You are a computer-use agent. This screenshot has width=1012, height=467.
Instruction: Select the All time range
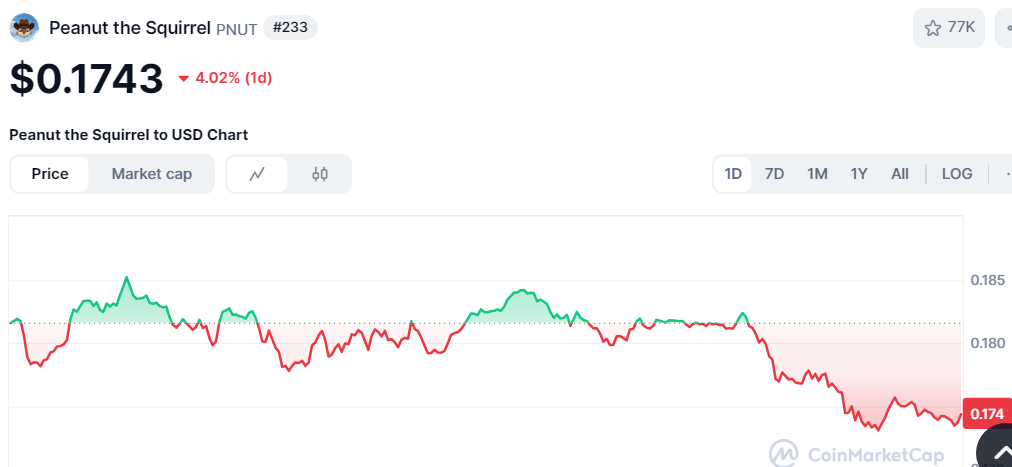click(900, 174)
